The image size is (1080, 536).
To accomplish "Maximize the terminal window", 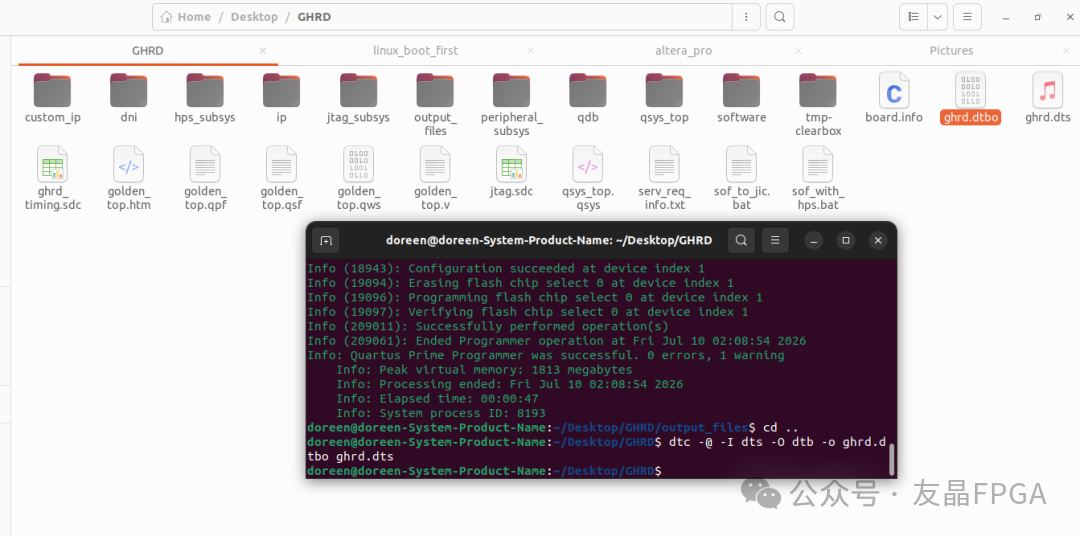I will (846, 240).
